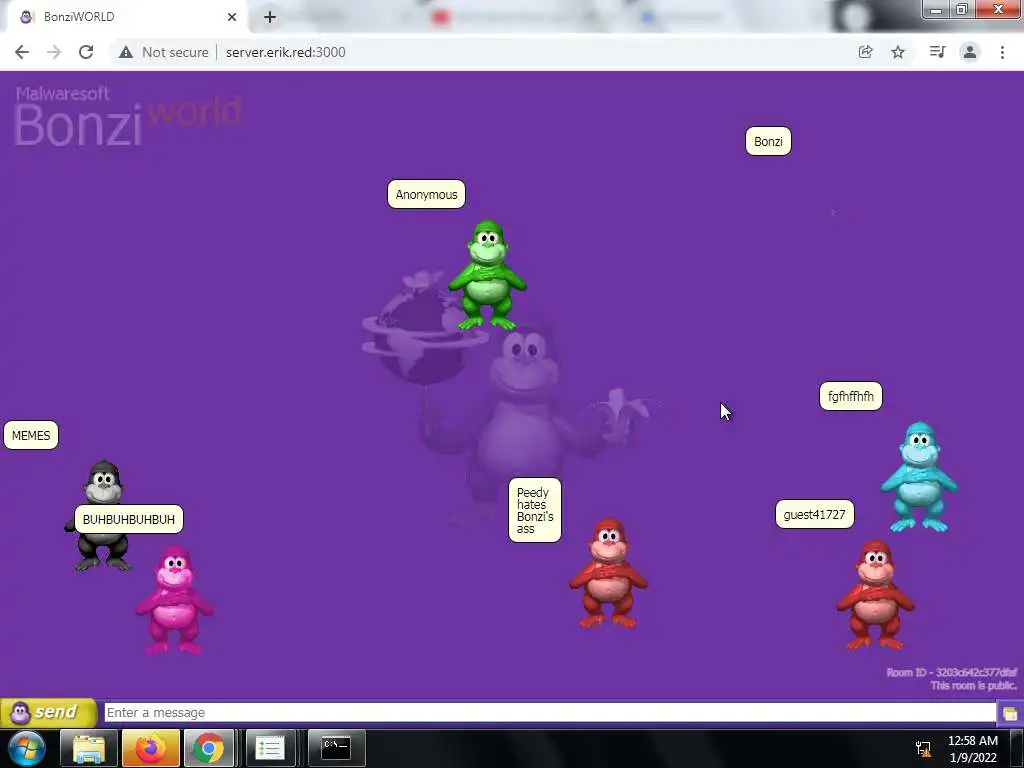Click the network tray icon
1024x768 pixels.
[923, 749]
